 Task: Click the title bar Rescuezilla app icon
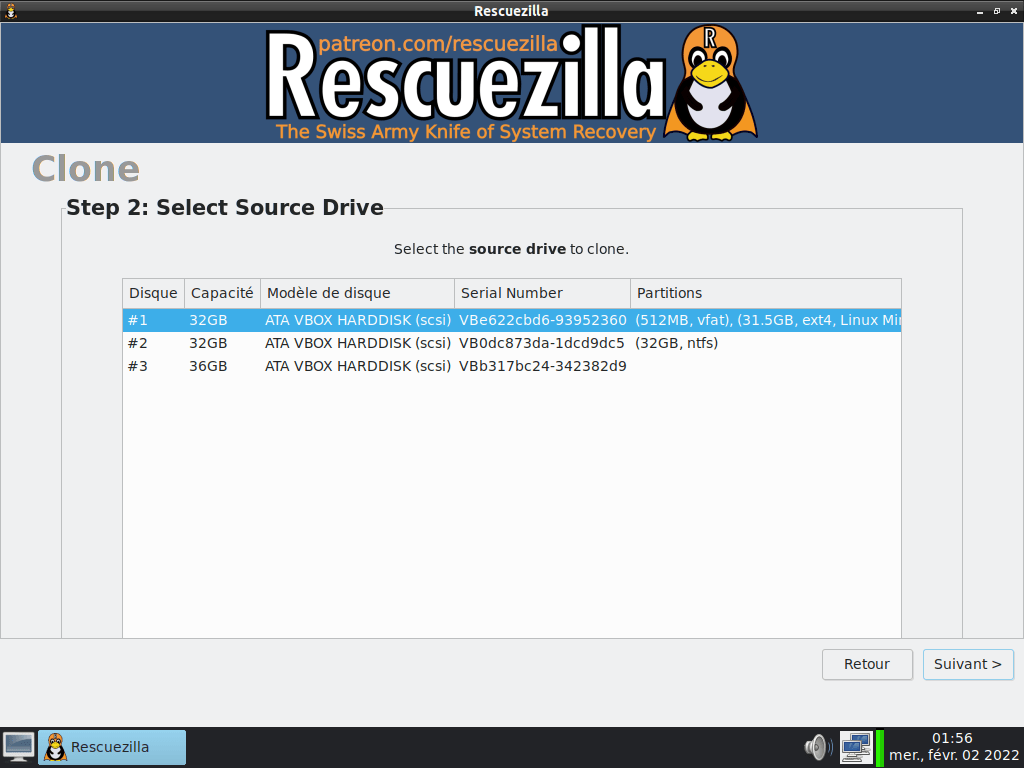point(11,11)
